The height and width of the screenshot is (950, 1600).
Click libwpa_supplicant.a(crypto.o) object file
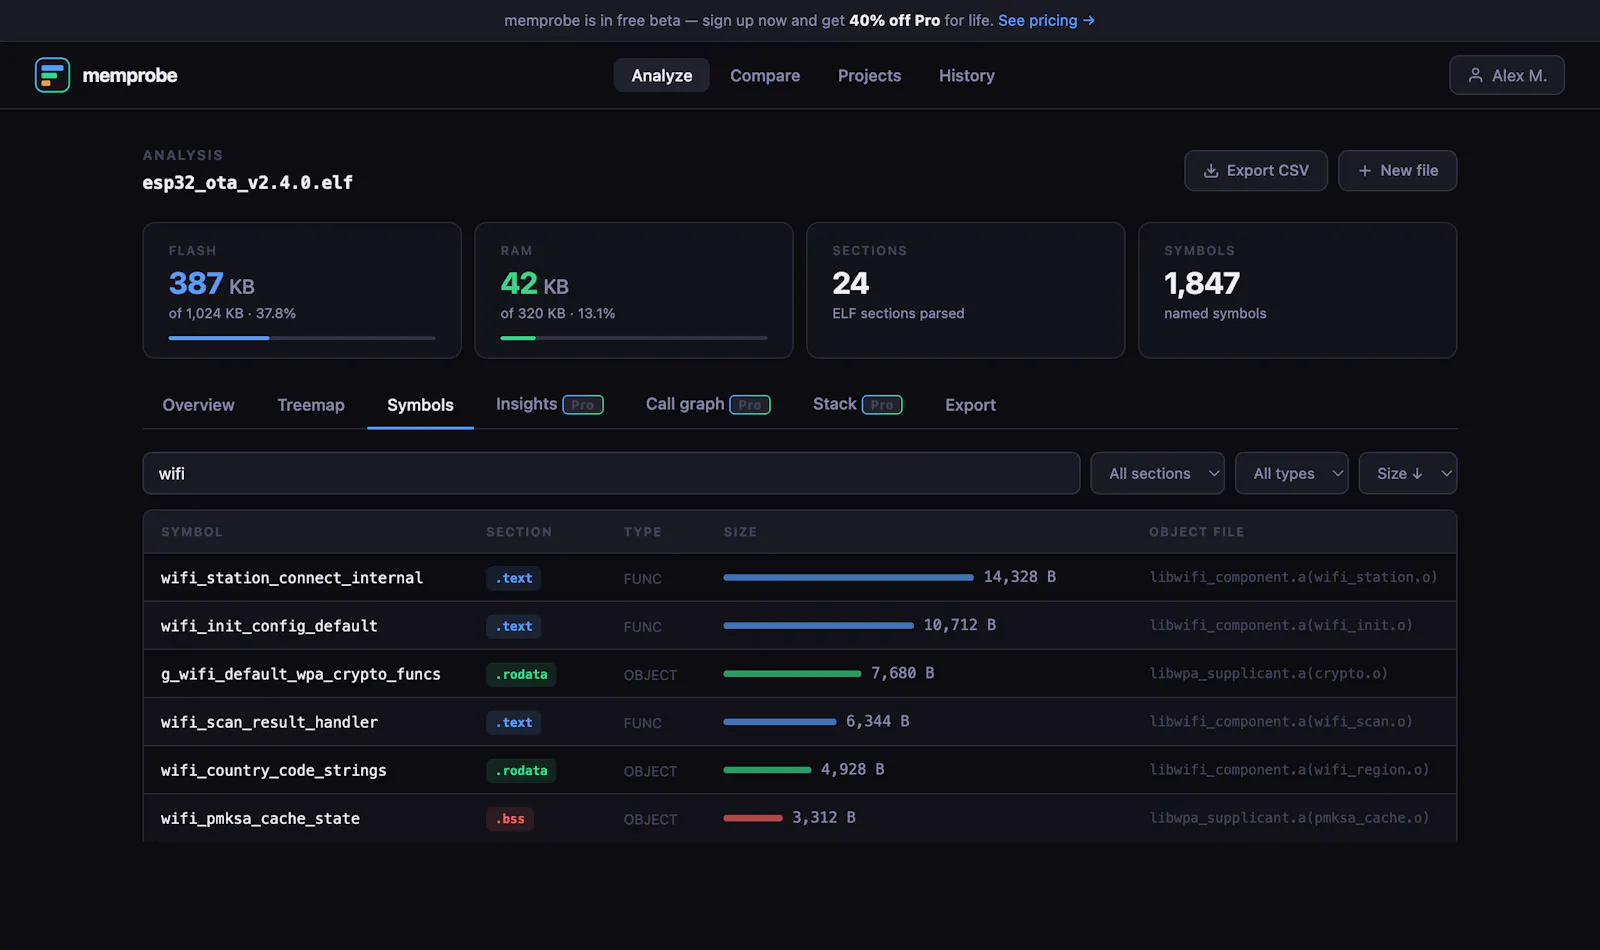pos(1269,673)
